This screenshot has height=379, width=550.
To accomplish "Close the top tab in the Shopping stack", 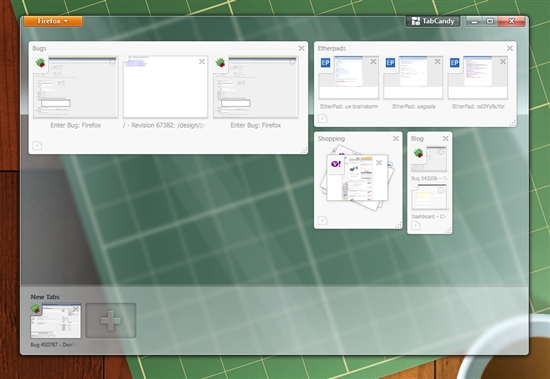I will tap(379, 163).
